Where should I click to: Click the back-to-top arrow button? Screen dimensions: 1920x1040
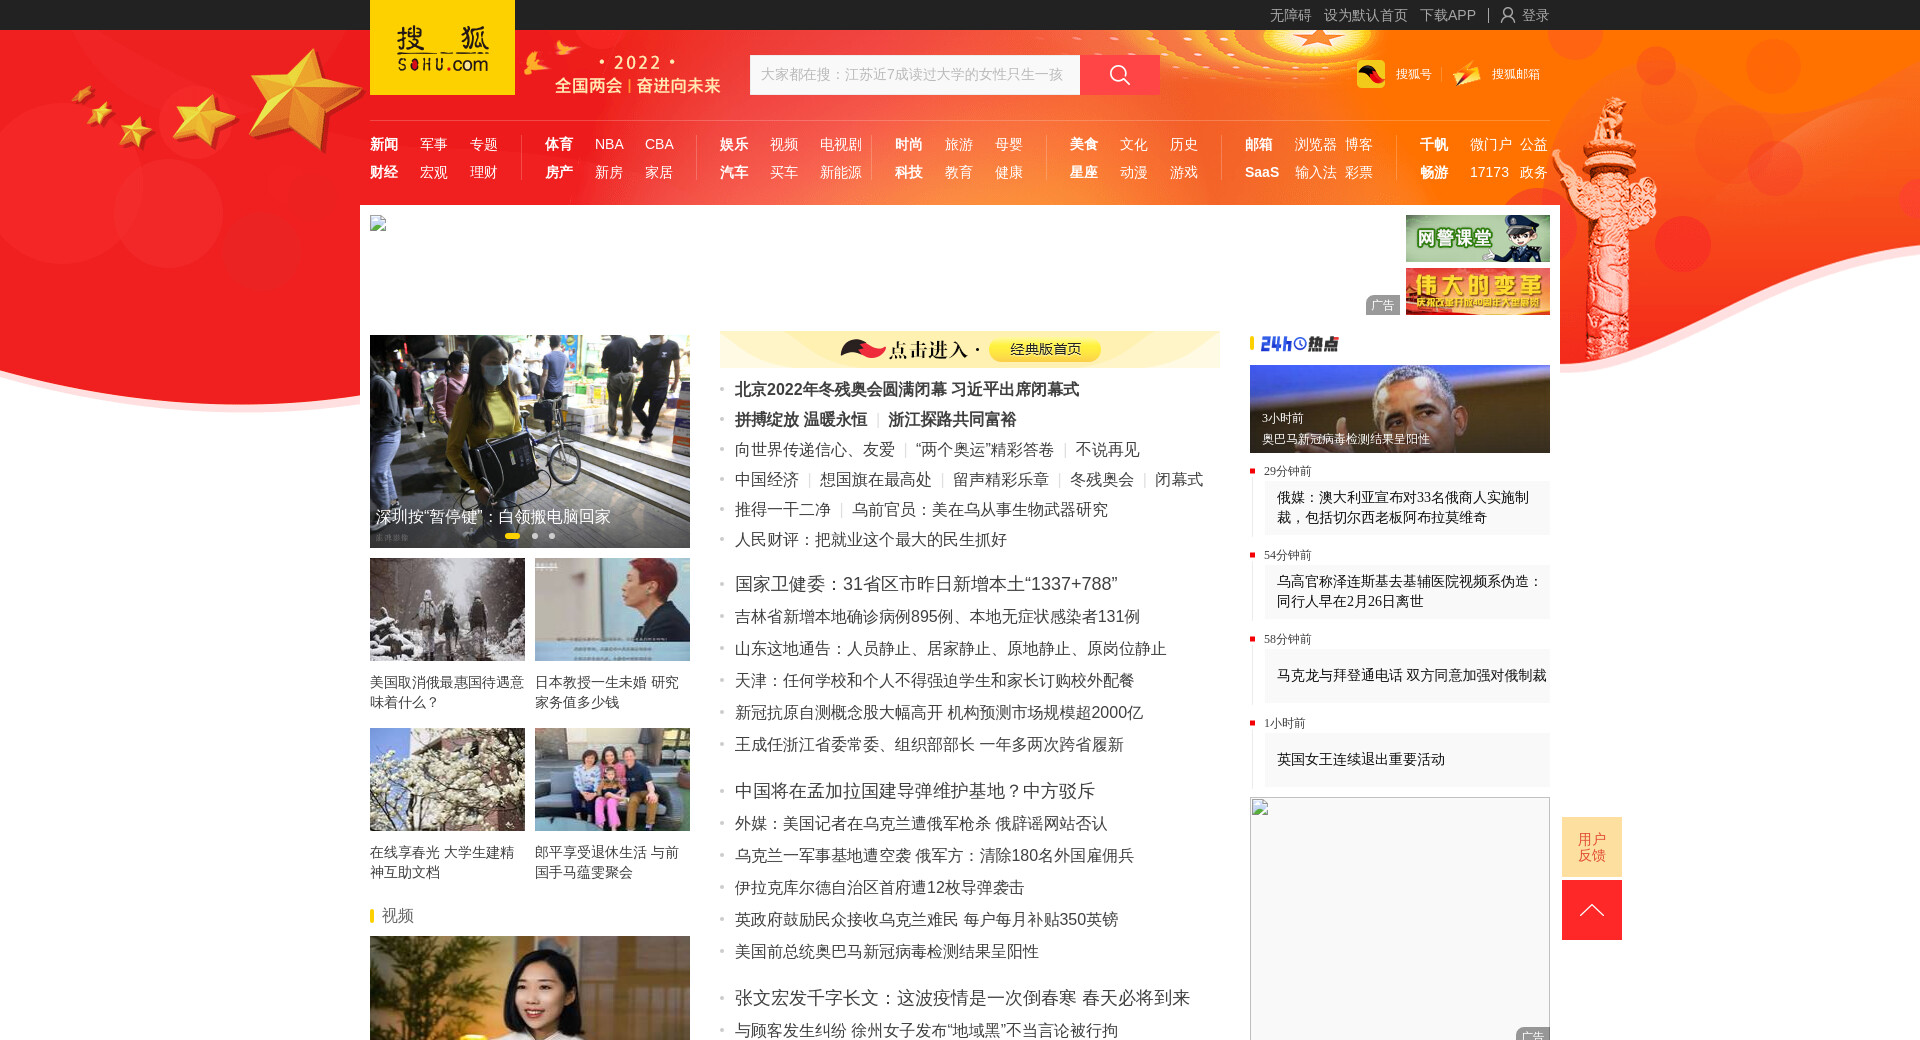click(1591, 910)
